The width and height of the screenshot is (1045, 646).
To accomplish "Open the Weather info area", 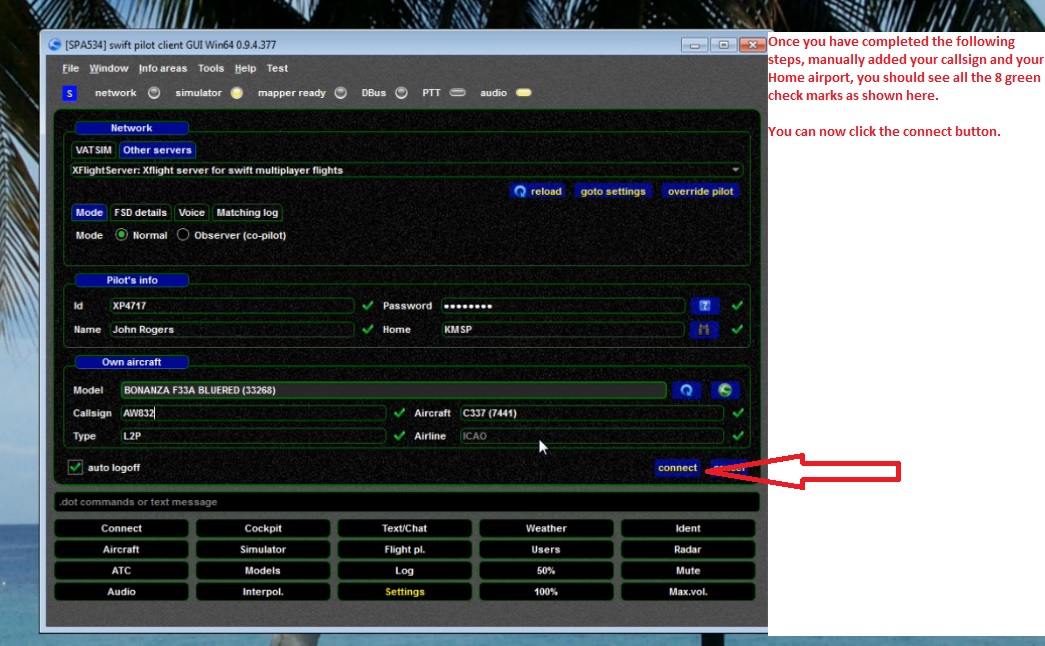I will point(546,529).
